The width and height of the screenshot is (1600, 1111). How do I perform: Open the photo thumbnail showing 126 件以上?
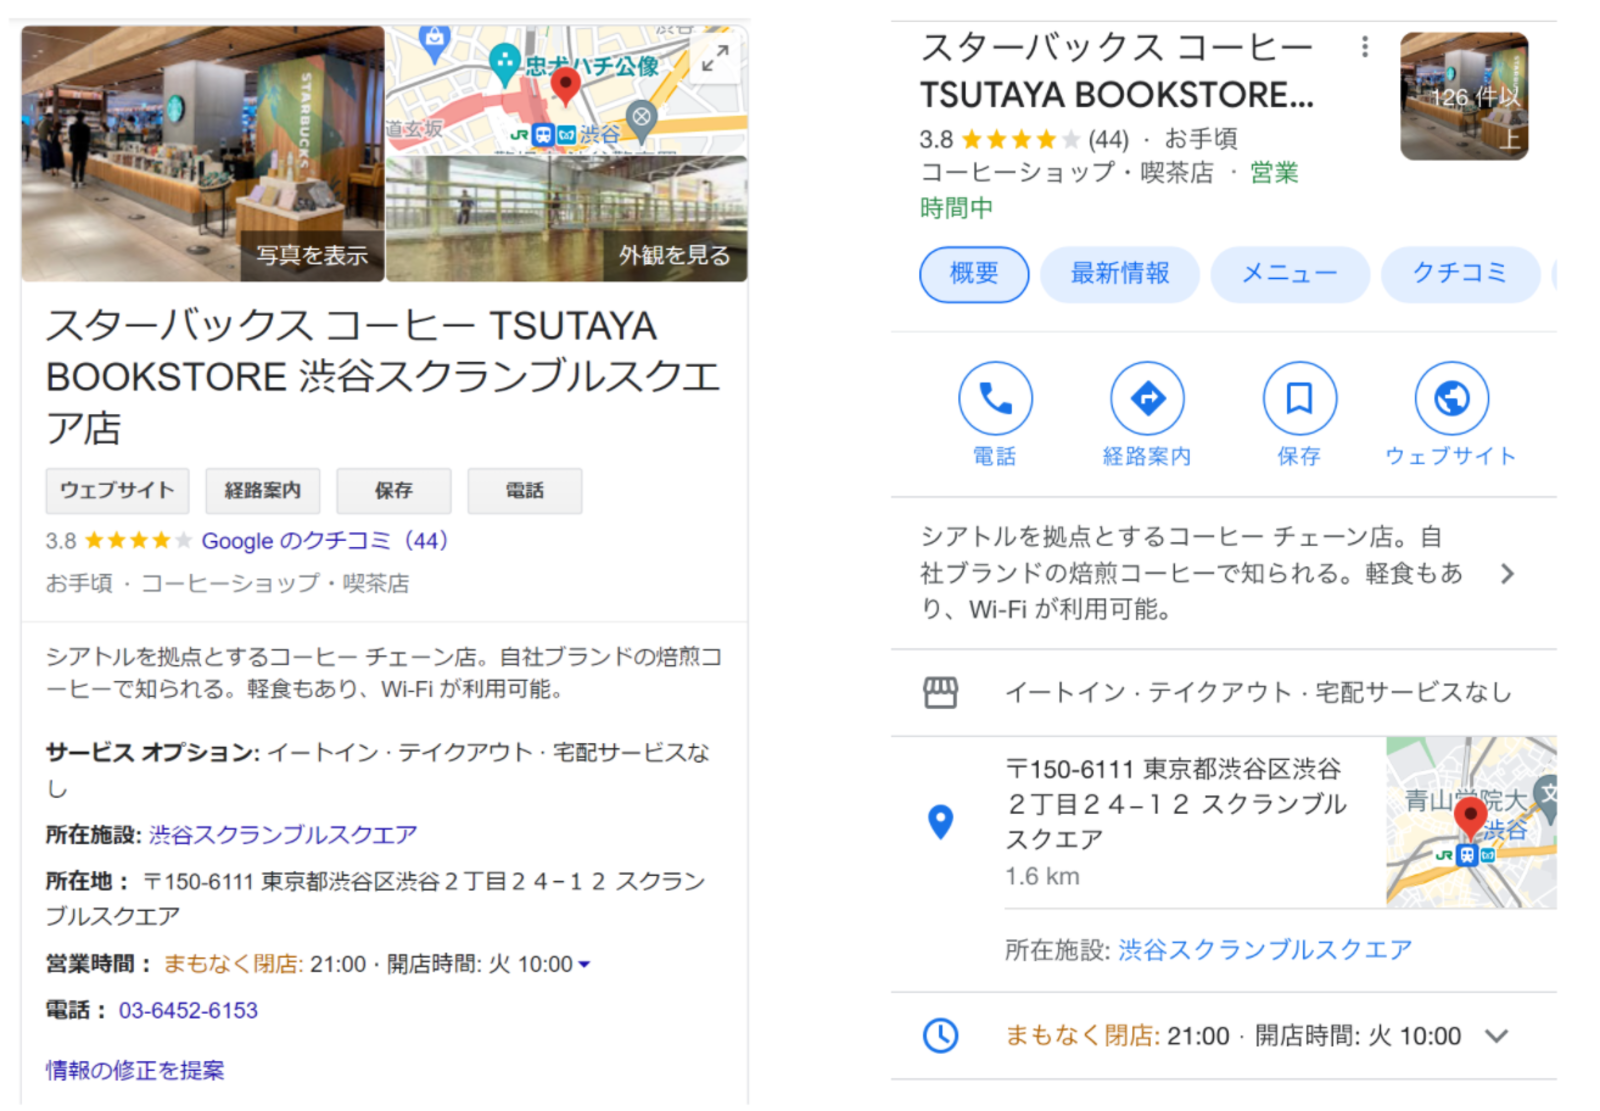1464,96
